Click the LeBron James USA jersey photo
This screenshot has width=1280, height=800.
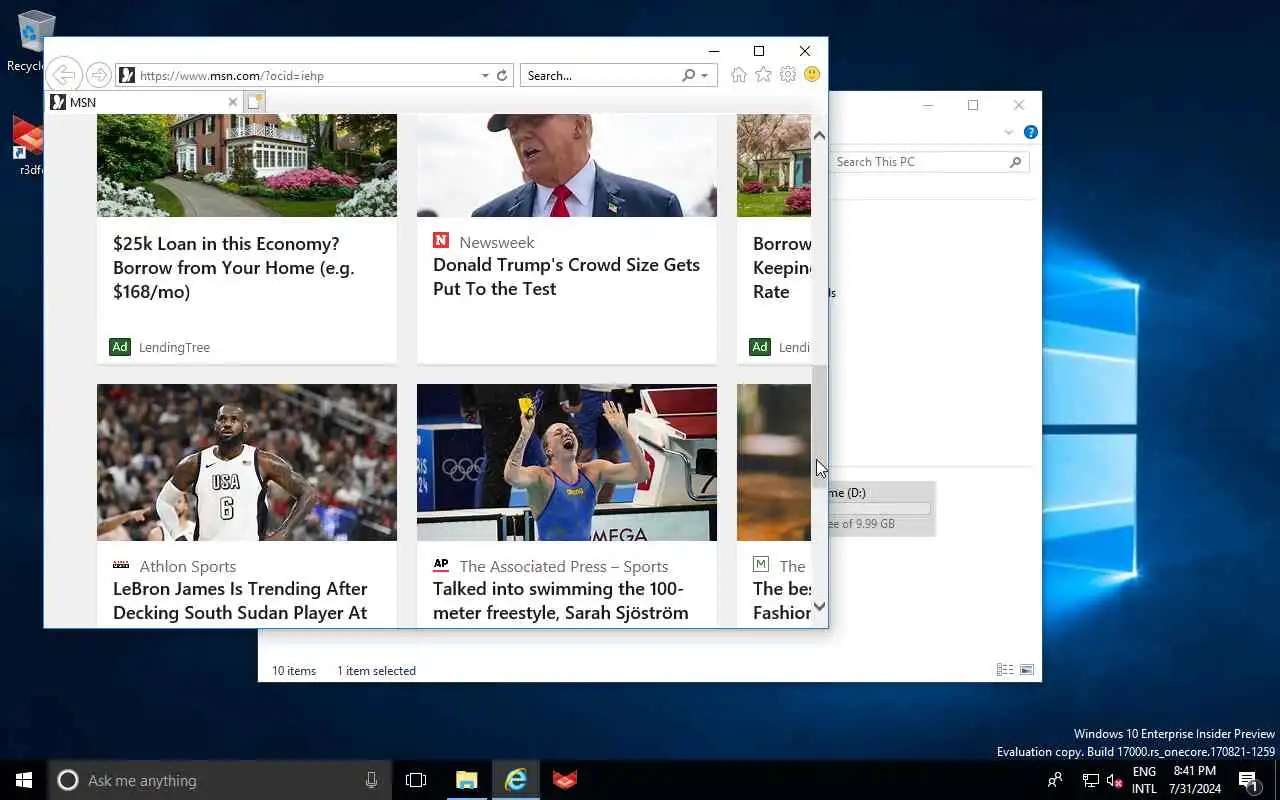pyautogui.click(x=247, y=462)
